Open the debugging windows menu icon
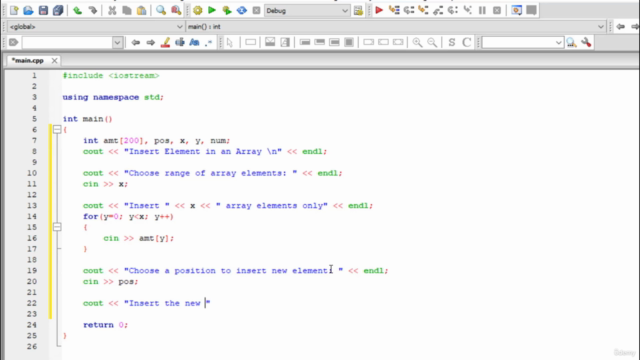The height and width of the screenshot is (360, 640). (516, 10)
